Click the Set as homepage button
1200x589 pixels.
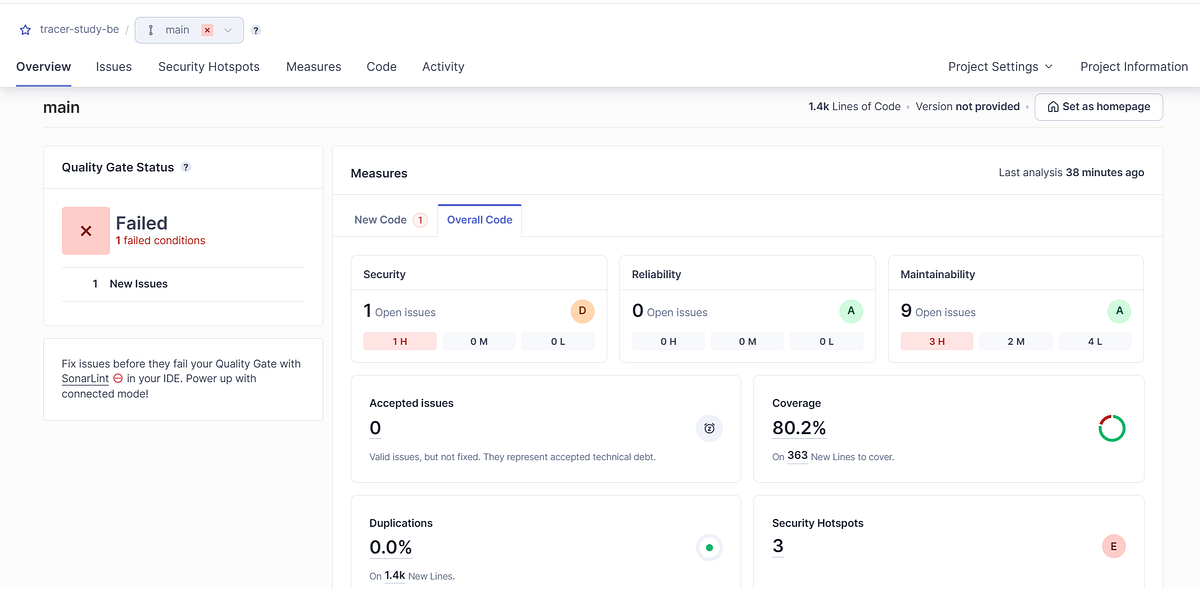pyautogui.click(x=1098, y=106)
